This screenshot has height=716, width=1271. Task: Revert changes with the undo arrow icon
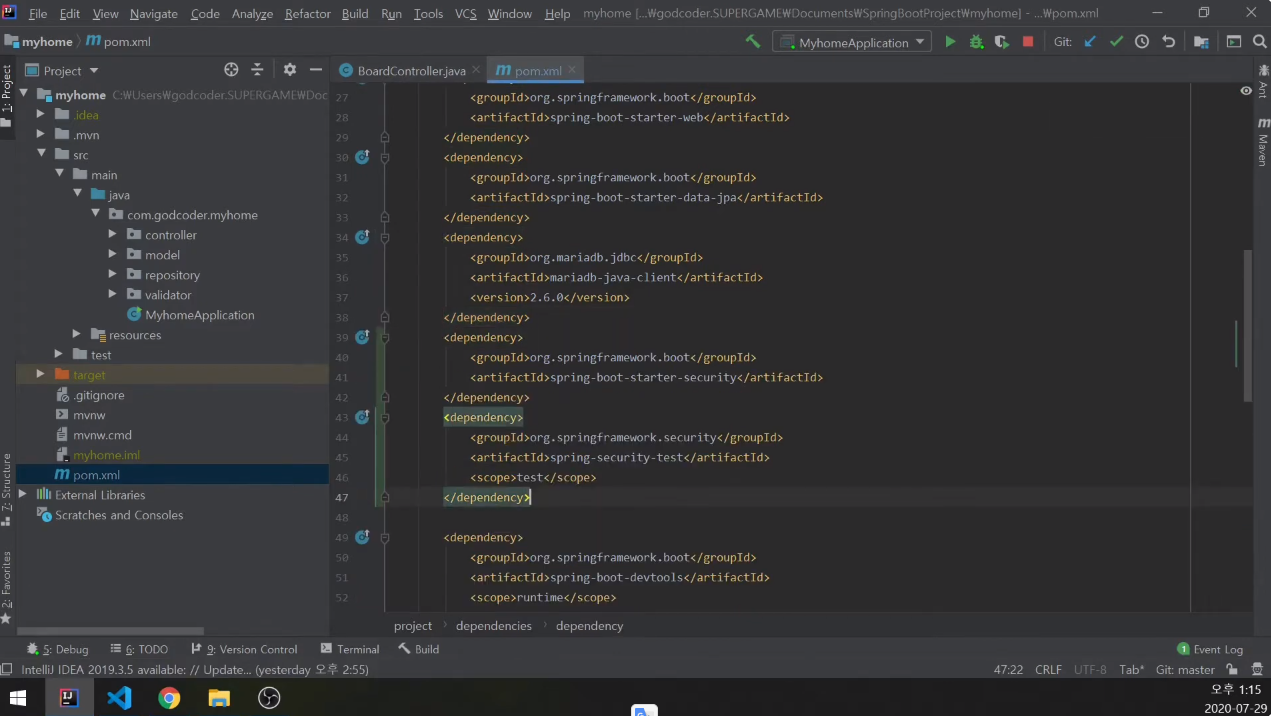pyautogui.click(x=1168, y=42)
